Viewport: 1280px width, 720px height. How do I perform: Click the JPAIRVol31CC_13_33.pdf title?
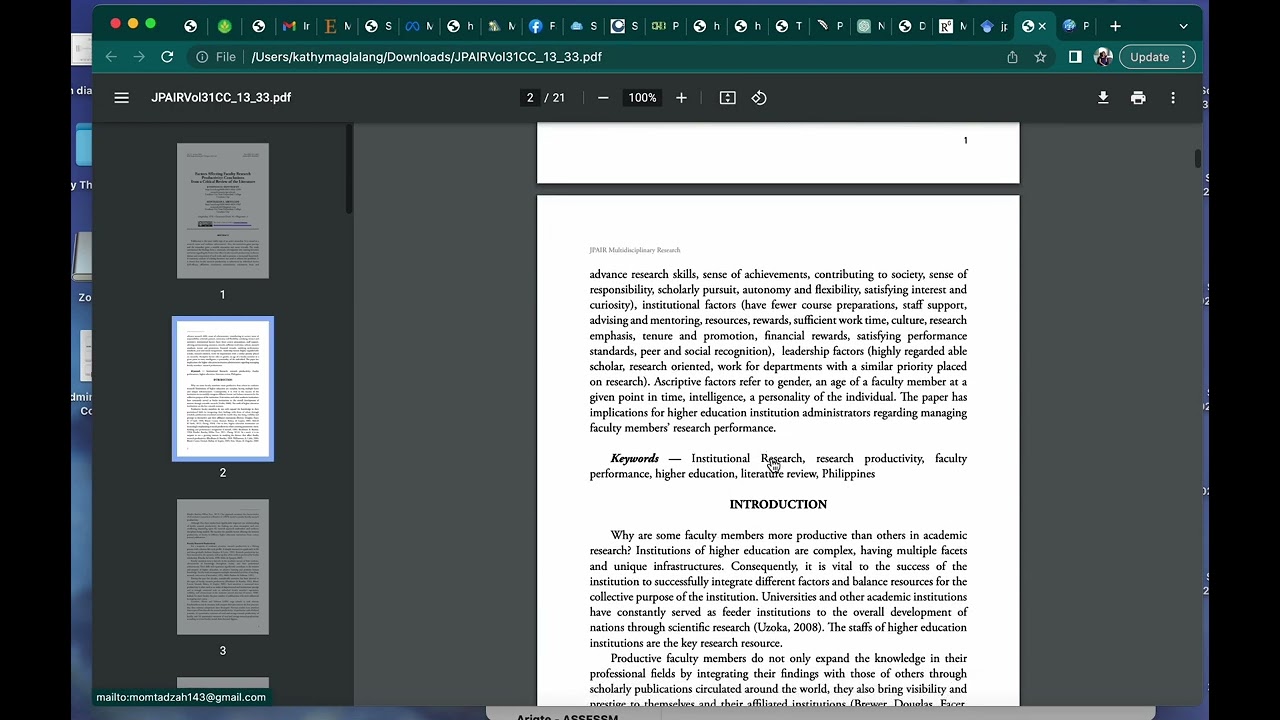[221, 98]
